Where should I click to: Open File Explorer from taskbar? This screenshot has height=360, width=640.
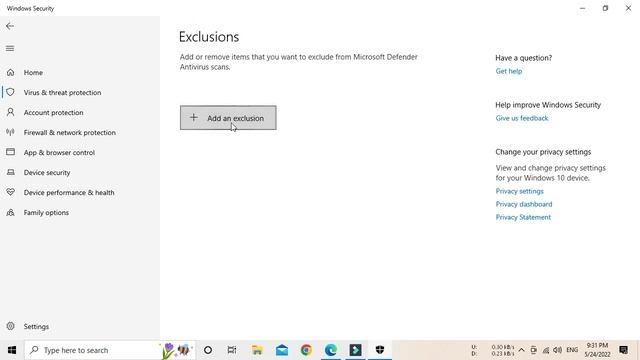257,350
